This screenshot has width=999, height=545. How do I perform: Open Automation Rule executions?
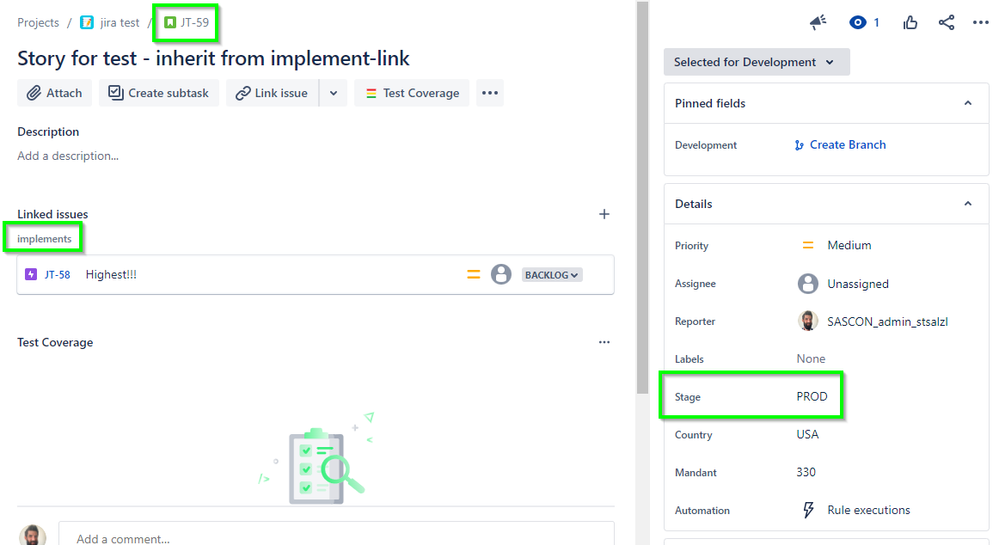click(868, 510)
